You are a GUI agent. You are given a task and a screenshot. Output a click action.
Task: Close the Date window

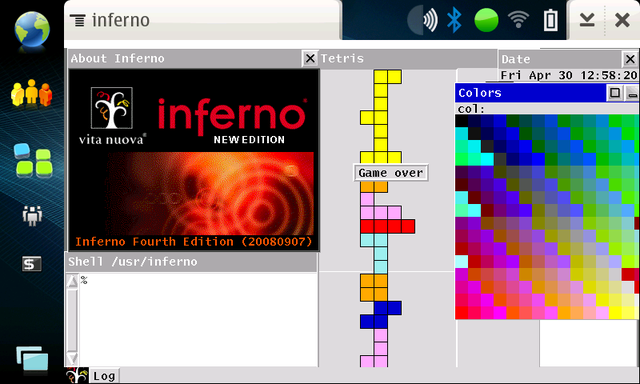point(630,59)
